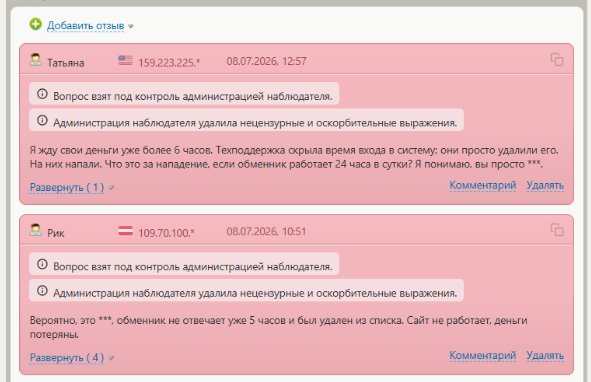The image size is (591, 382).
Task: Click the Austrian flag next to 109.70.100.*
Action: [126, 230]
